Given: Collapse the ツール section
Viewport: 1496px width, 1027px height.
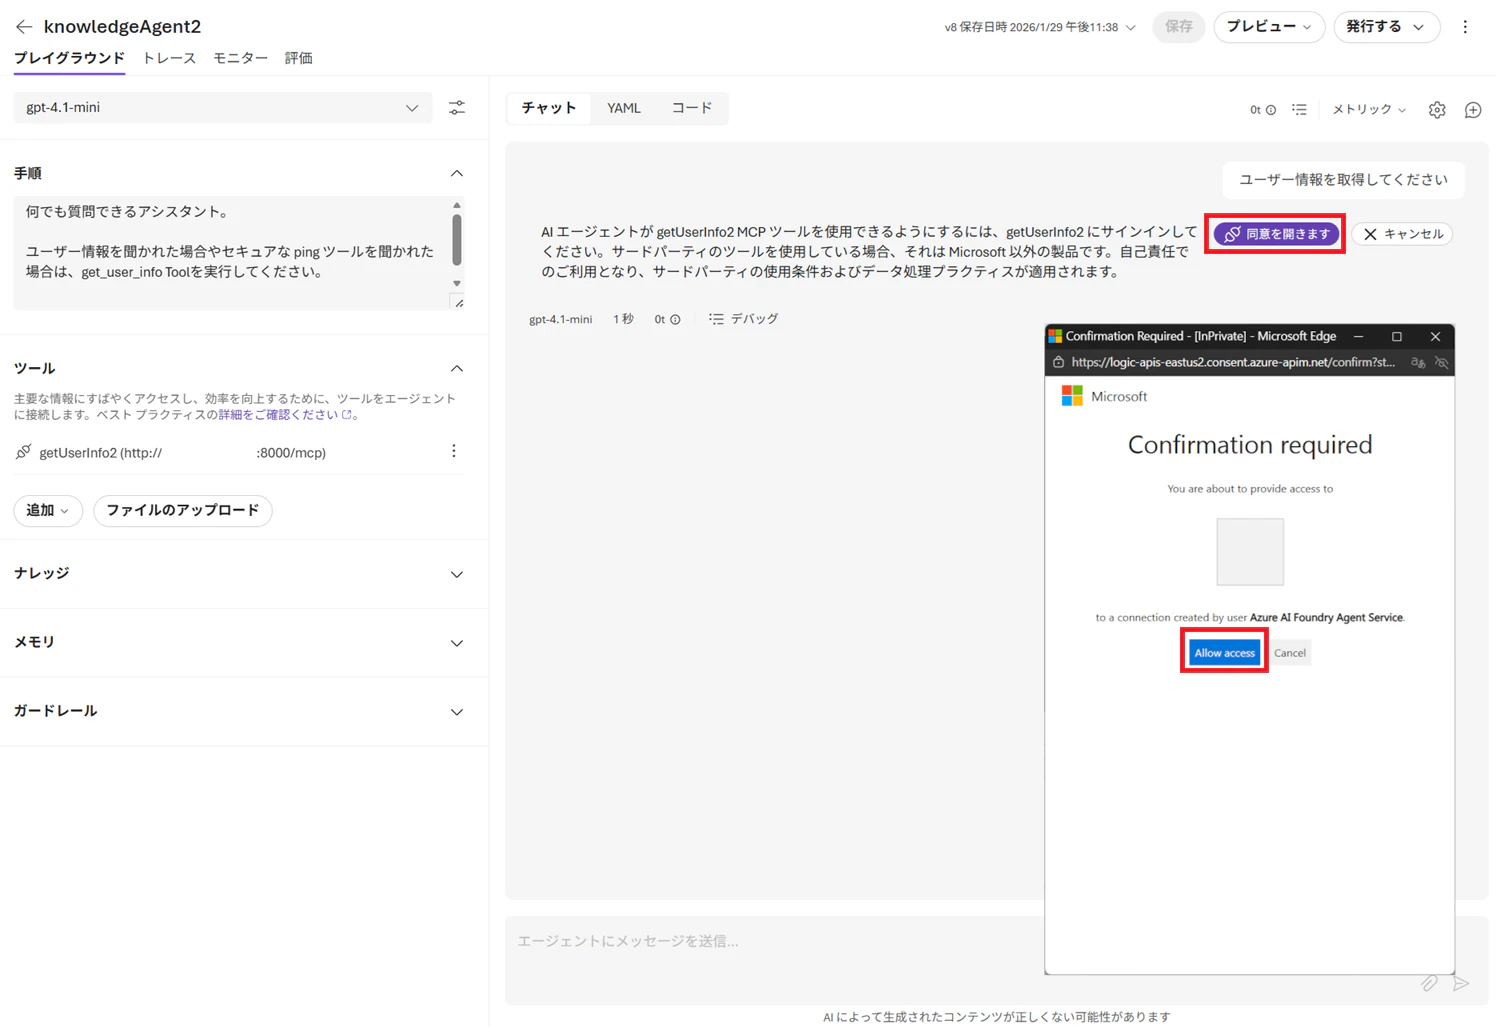Looking at the screenshot, I should point(457,369).
